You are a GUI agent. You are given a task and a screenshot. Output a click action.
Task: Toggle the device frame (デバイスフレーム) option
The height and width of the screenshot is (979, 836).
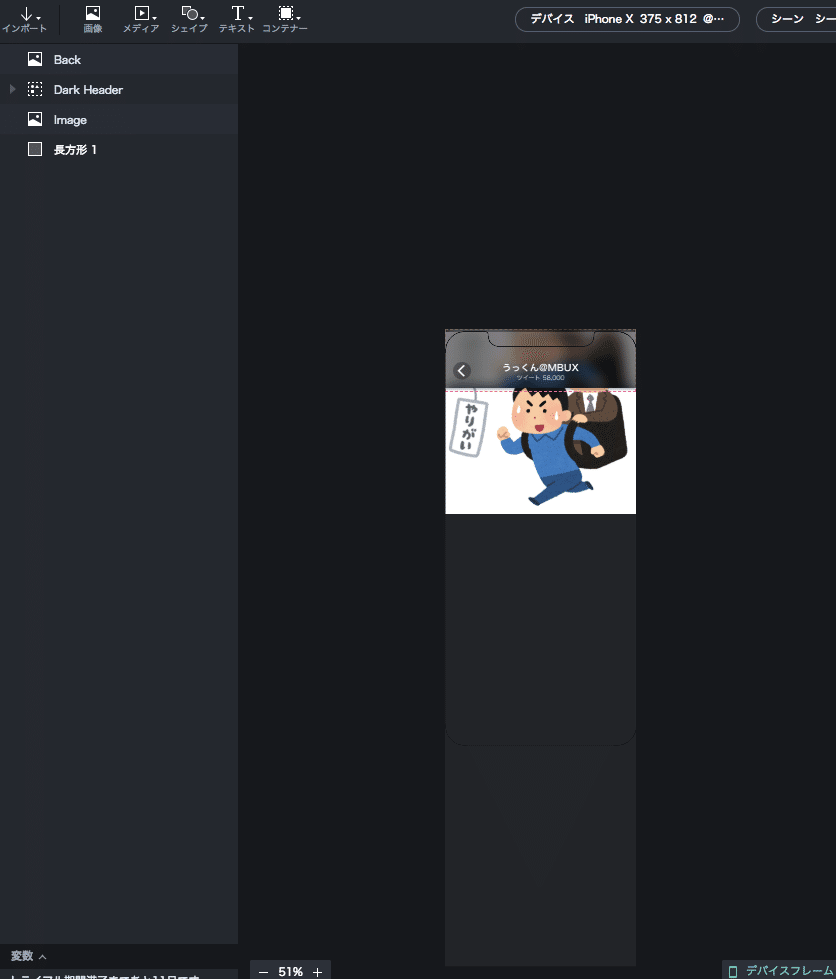pyautogui.click(x=780, y=970)
